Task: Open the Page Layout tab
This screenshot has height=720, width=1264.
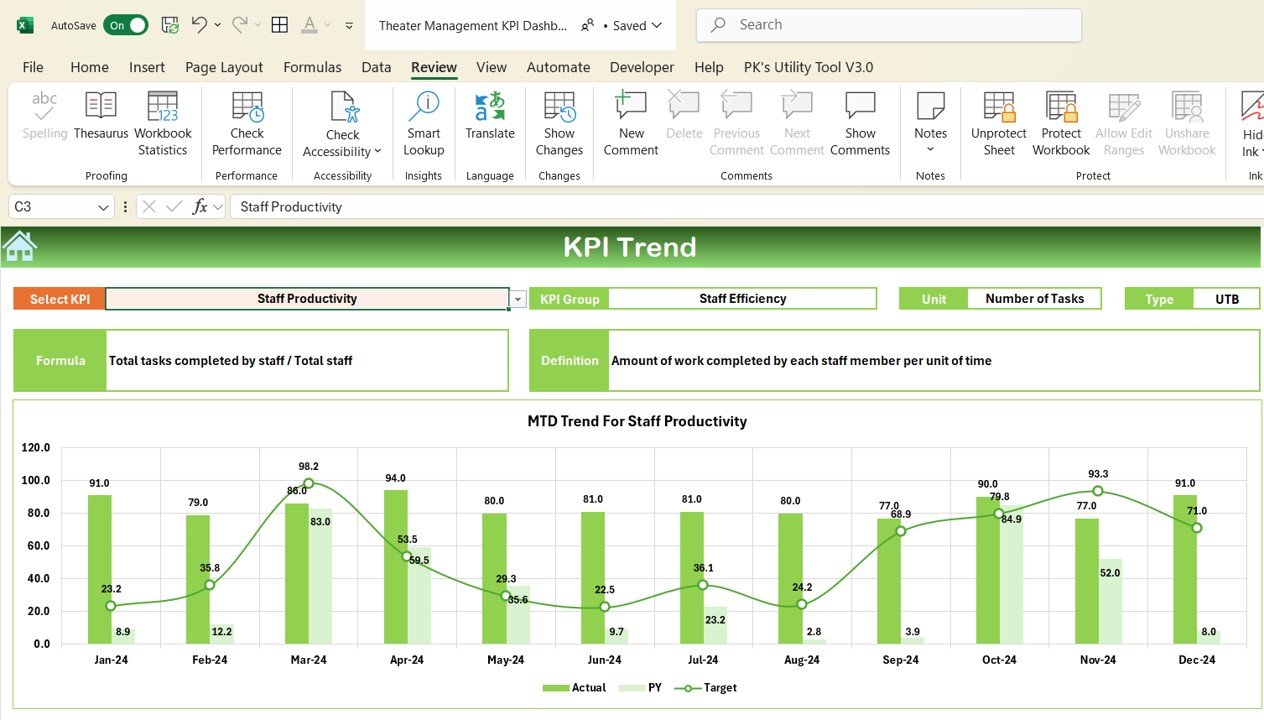Action: pos(224,67)
